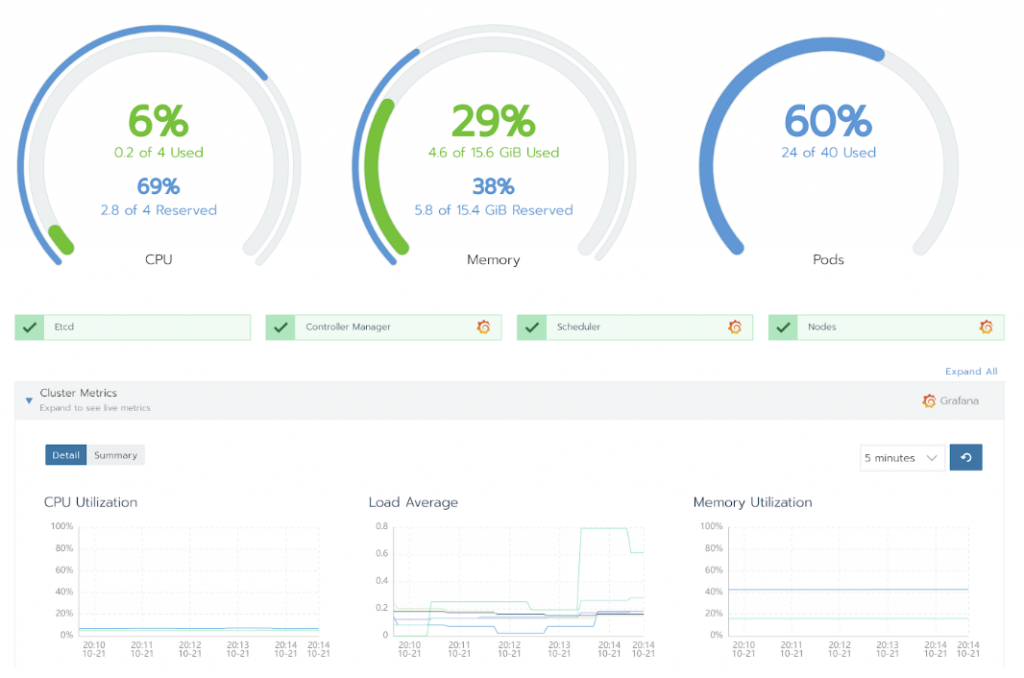Image resolution: width=1024 pixels, height=678 pixels.
Task: Click the Cluster Metrics heading
Action: click(x=78, y=393)
